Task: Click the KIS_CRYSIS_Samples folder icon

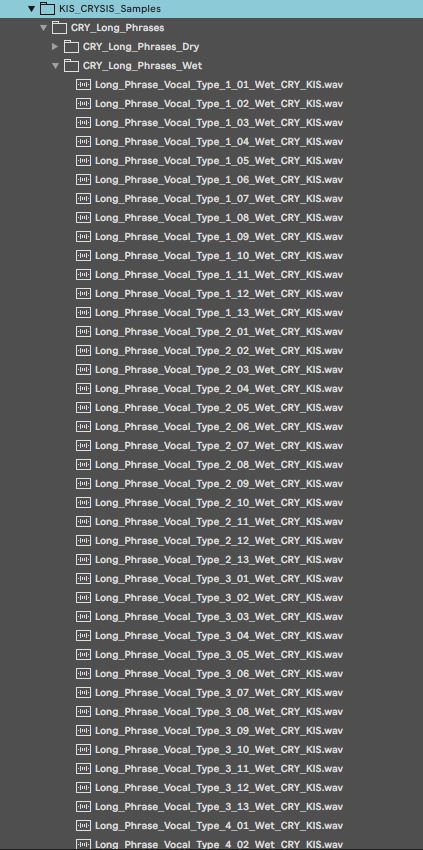Action: pyautogui.click(x=47, y=9)
